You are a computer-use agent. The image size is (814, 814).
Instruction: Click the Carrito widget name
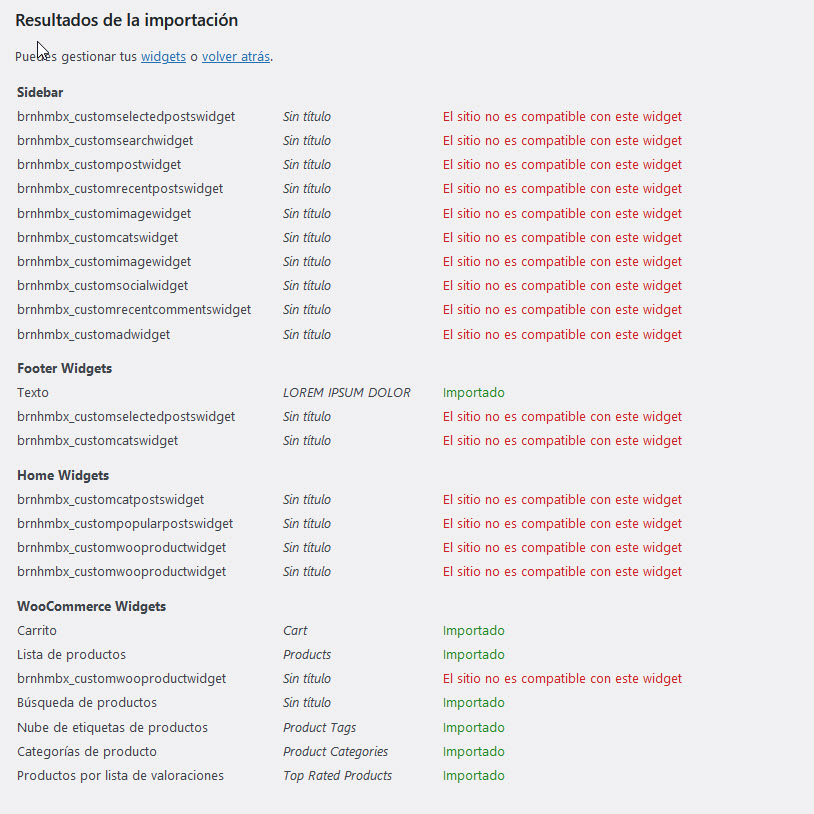(x=37, y=631)
